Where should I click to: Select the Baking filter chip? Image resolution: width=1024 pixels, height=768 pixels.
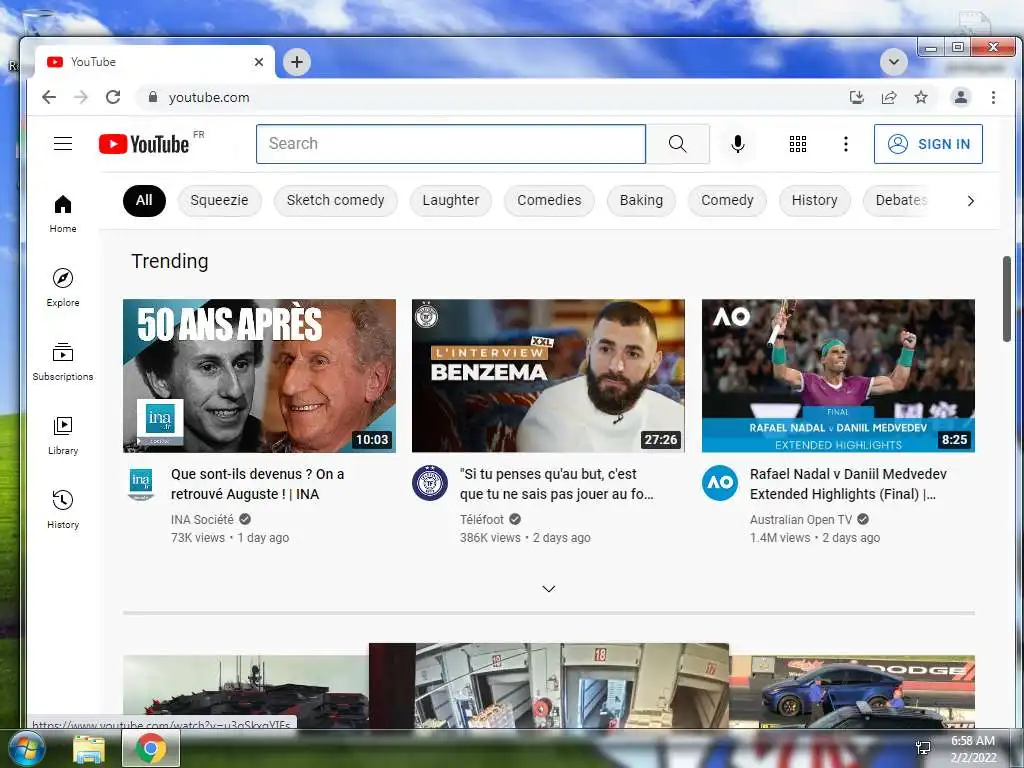pos(641,200)
